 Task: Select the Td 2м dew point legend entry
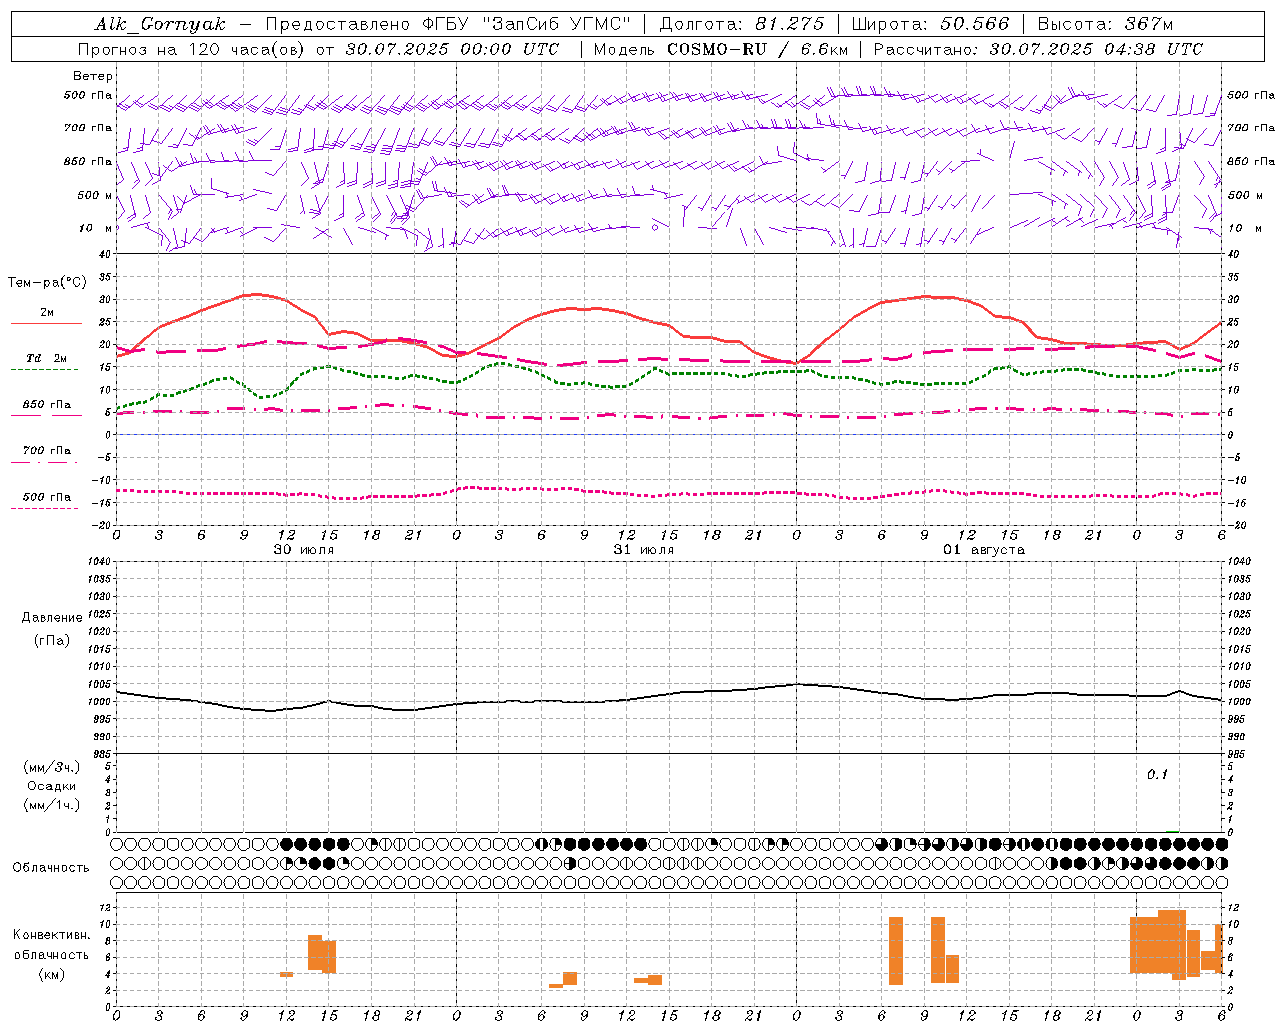47,358
